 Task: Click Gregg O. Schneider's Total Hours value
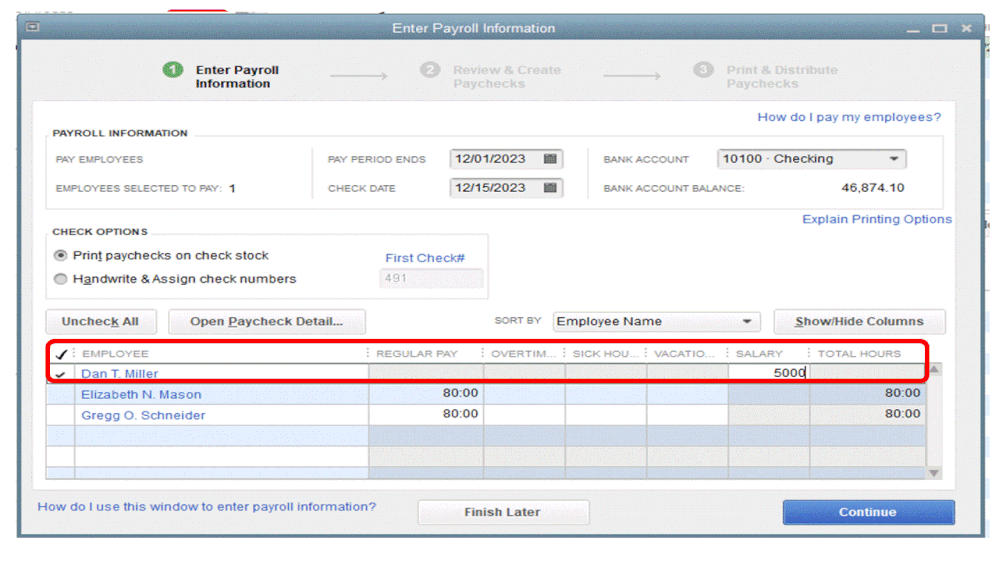coord(902,414)
